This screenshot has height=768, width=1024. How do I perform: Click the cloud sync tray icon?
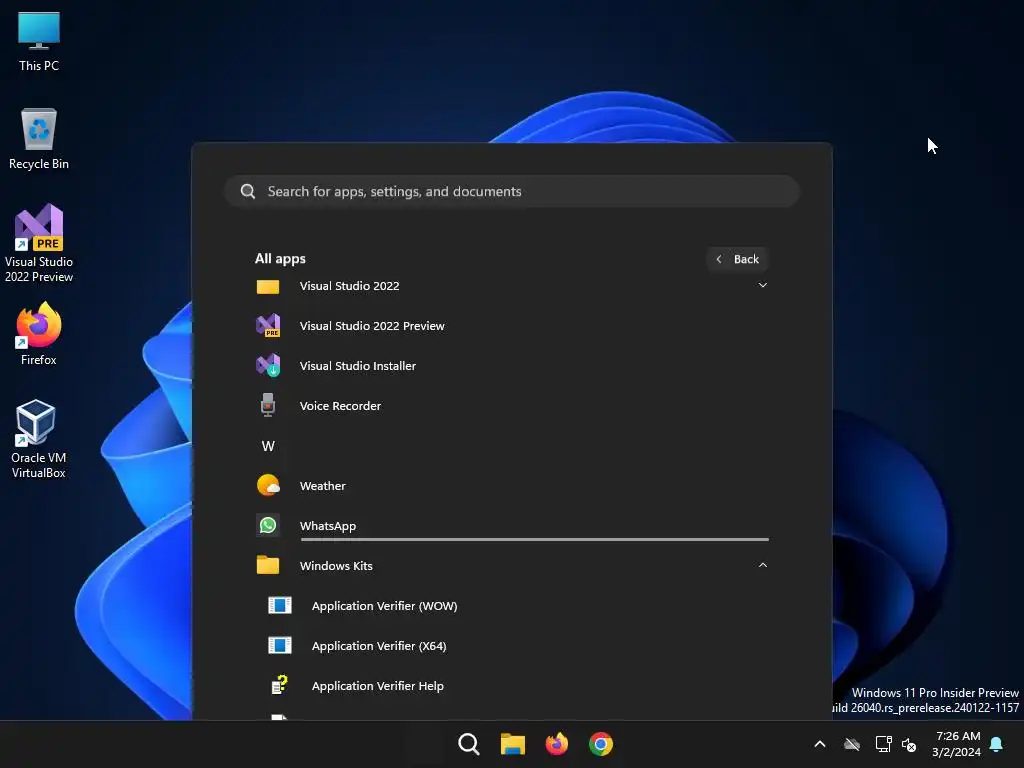pos(852,744)
